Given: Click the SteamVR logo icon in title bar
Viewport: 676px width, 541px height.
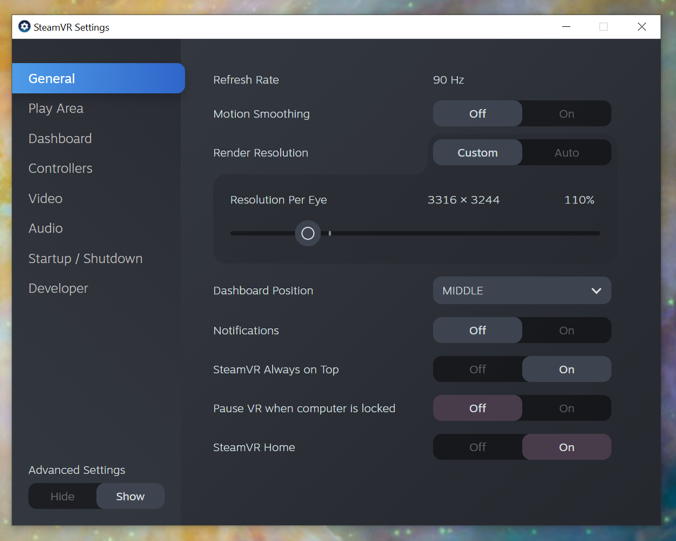Looking at the screenshot, I should tap(24, 27).
